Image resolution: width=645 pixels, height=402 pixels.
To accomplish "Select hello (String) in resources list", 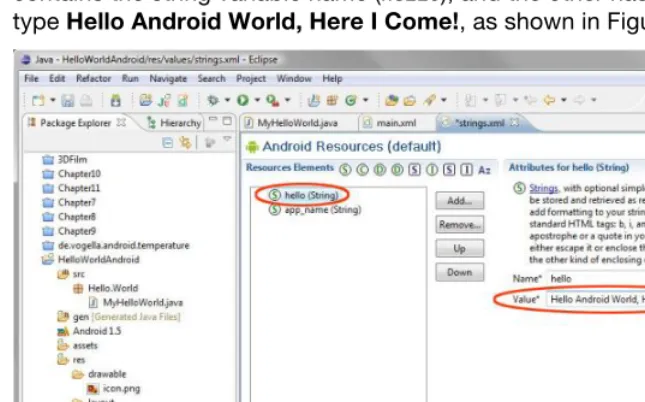I will pos(304,195).
